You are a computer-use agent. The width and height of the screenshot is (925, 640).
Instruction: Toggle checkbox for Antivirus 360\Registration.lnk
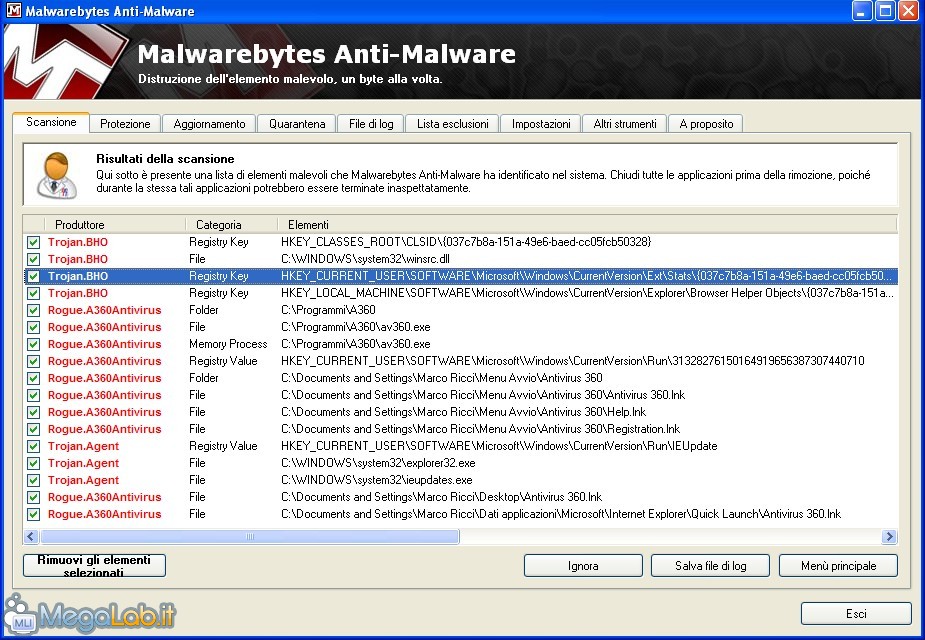pyautogui.click(x=34, y=429)
